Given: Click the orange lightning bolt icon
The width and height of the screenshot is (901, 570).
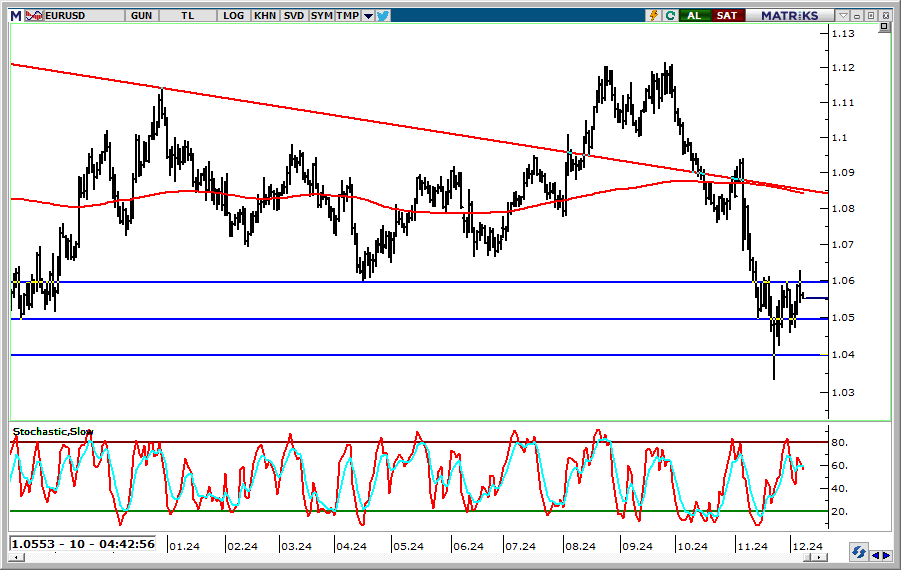Looking at the screenshot, I should (654, 15).
